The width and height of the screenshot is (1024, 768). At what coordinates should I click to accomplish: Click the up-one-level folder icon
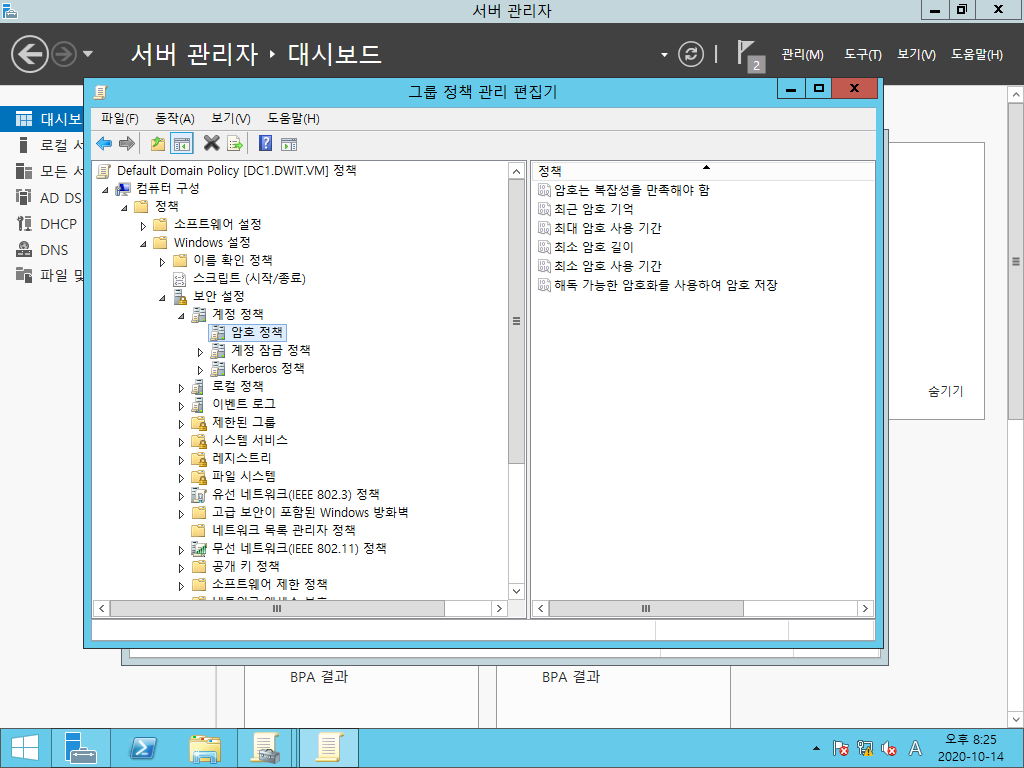click(157, 144)
